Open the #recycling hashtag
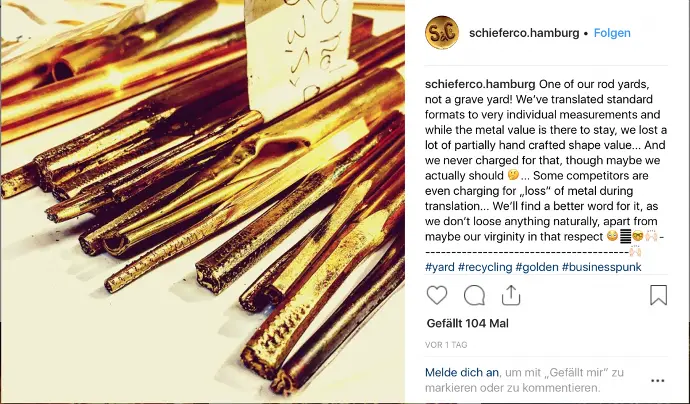Screen dimensions: 690x404 pos(485,267)
